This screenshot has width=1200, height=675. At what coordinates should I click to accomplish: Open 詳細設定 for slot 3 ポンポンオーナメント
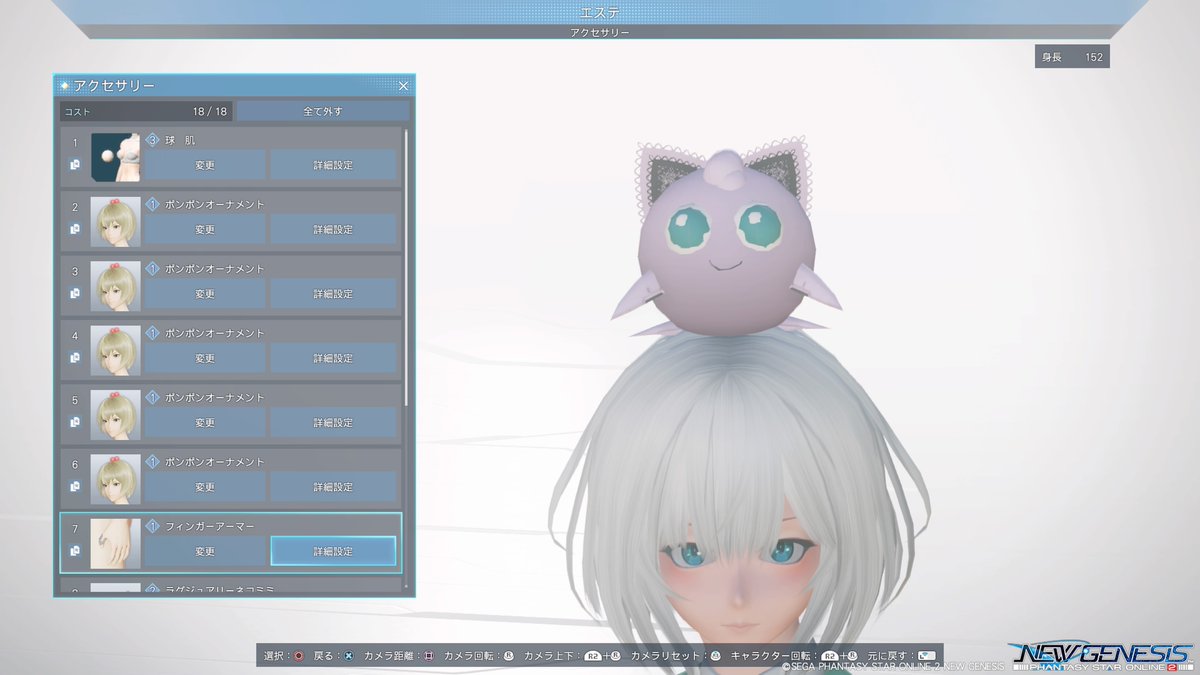point(333,294)
